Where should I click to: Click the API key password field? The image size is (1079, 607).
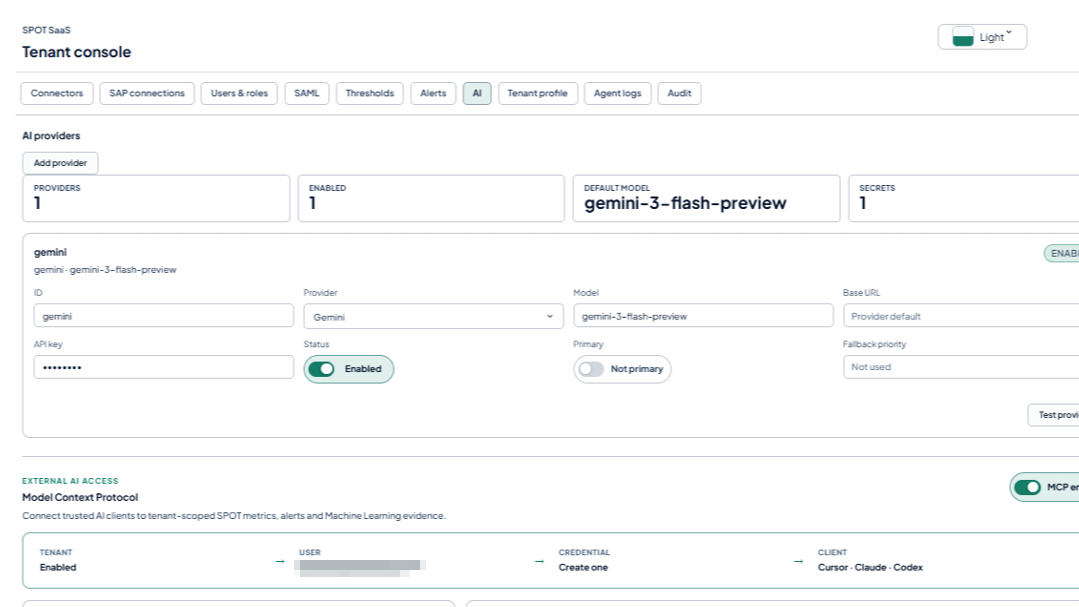(x=164, y=368)
